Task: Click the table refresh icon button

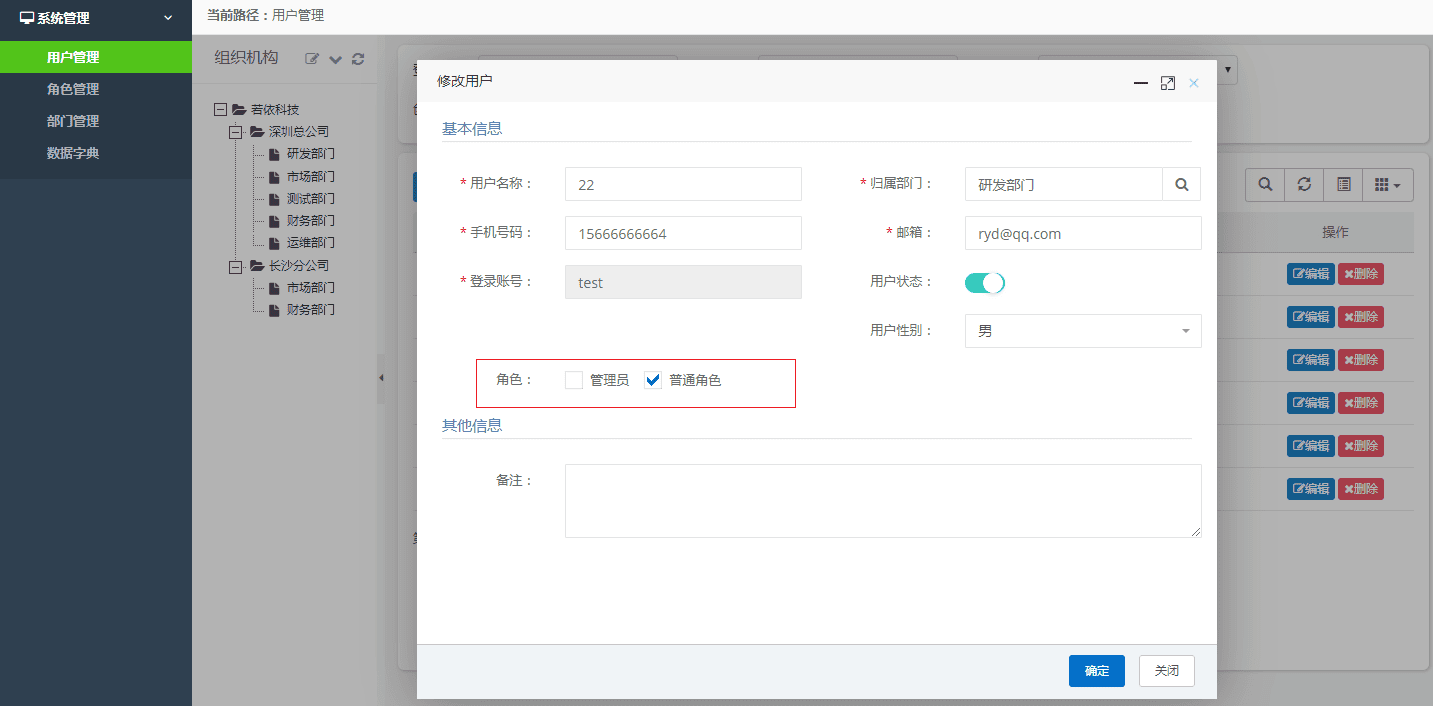Action: pos(1304,184)
